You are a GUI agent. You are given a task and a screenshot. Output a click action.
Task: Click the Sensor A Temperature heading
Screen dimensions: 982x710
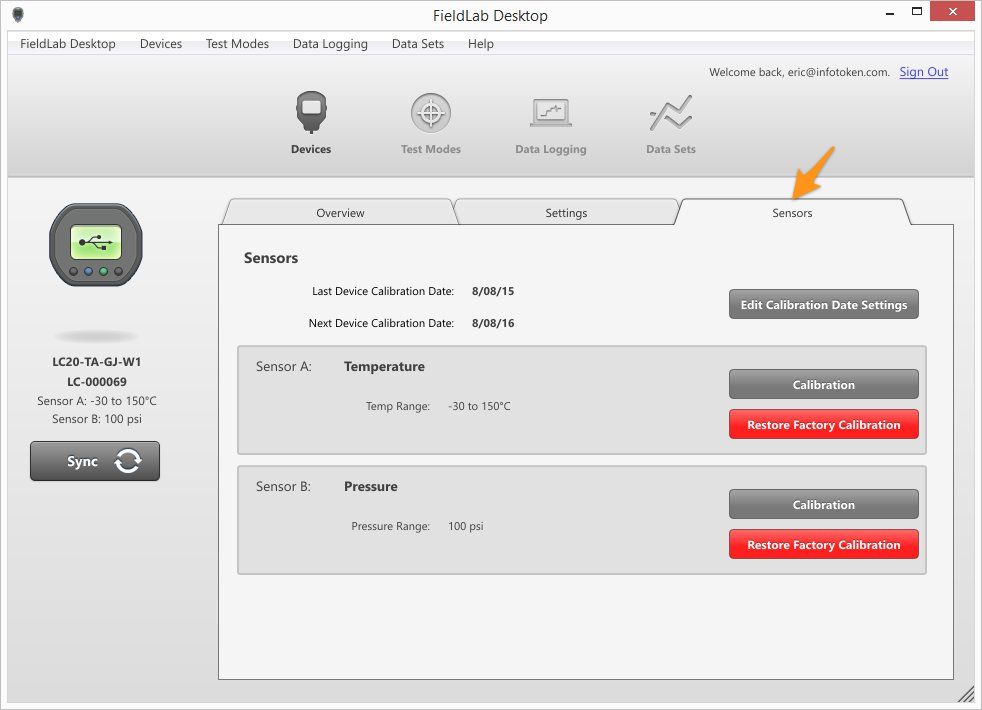pyautogui.click(x=384, y=367)
